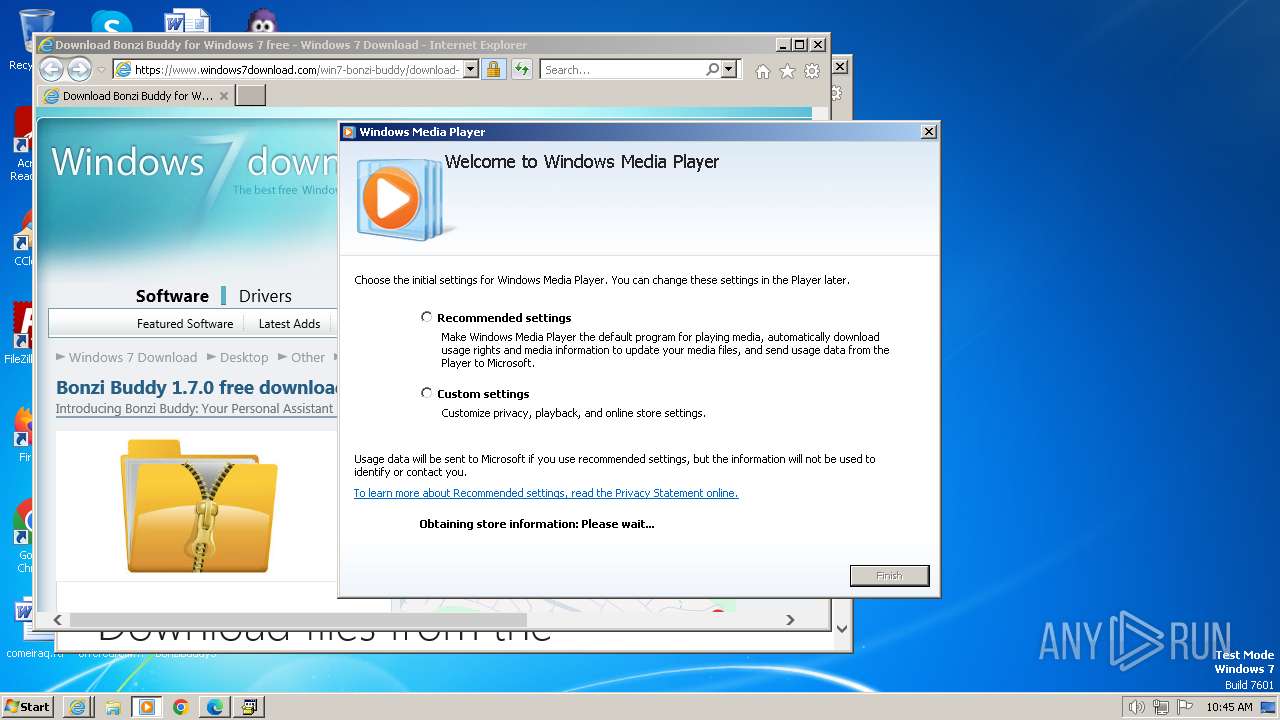Open the last taskbar application icon
This screenshot has width=1280, height=720.
[x=248, y=707]
